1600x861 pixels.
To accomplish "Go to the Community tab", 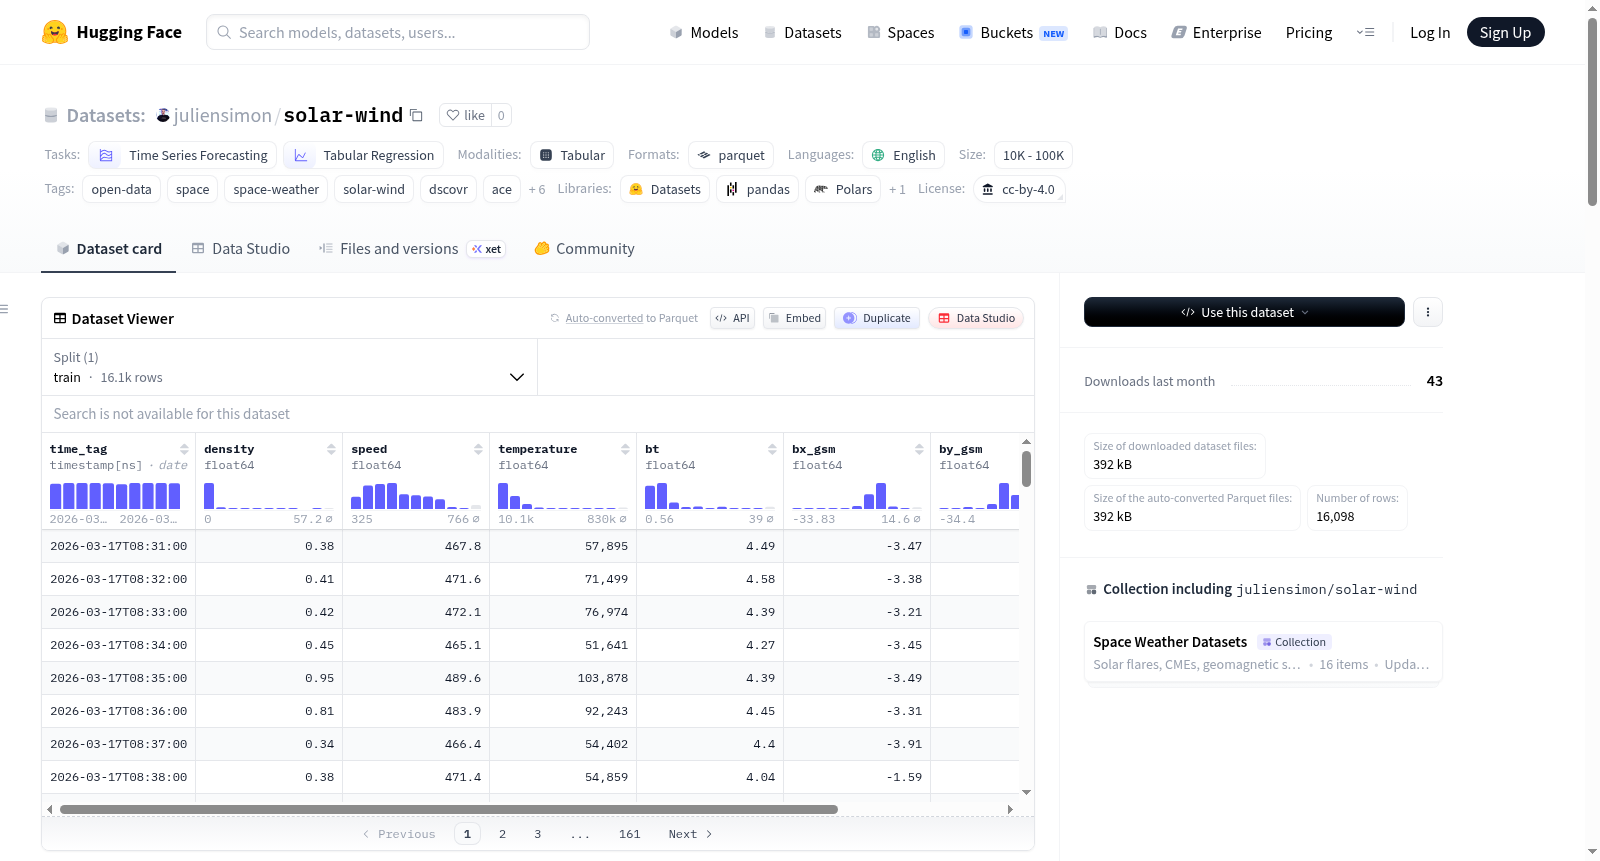I will click(x=585, y=249).
